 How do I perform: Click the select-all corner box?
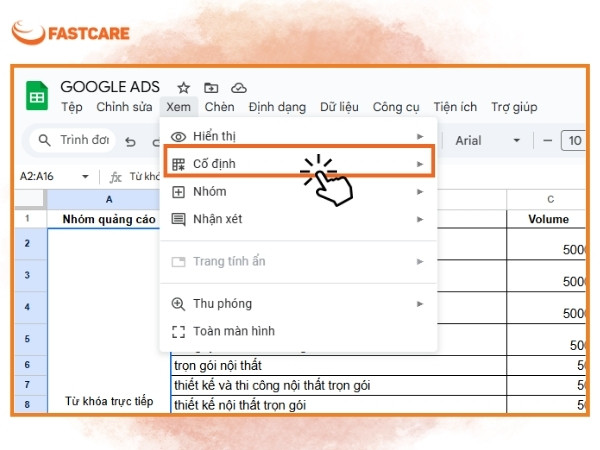(x=29, y=199)
